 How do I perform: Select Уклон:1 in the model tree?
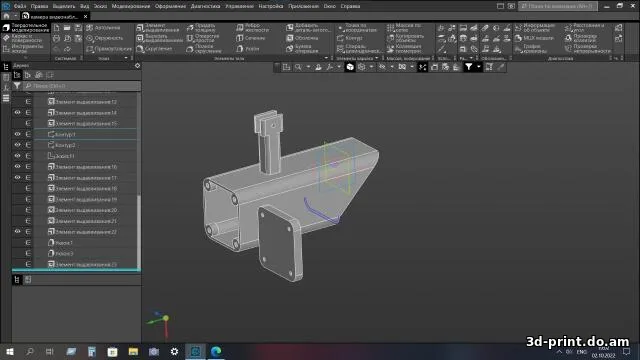click(x=60, y=242)
